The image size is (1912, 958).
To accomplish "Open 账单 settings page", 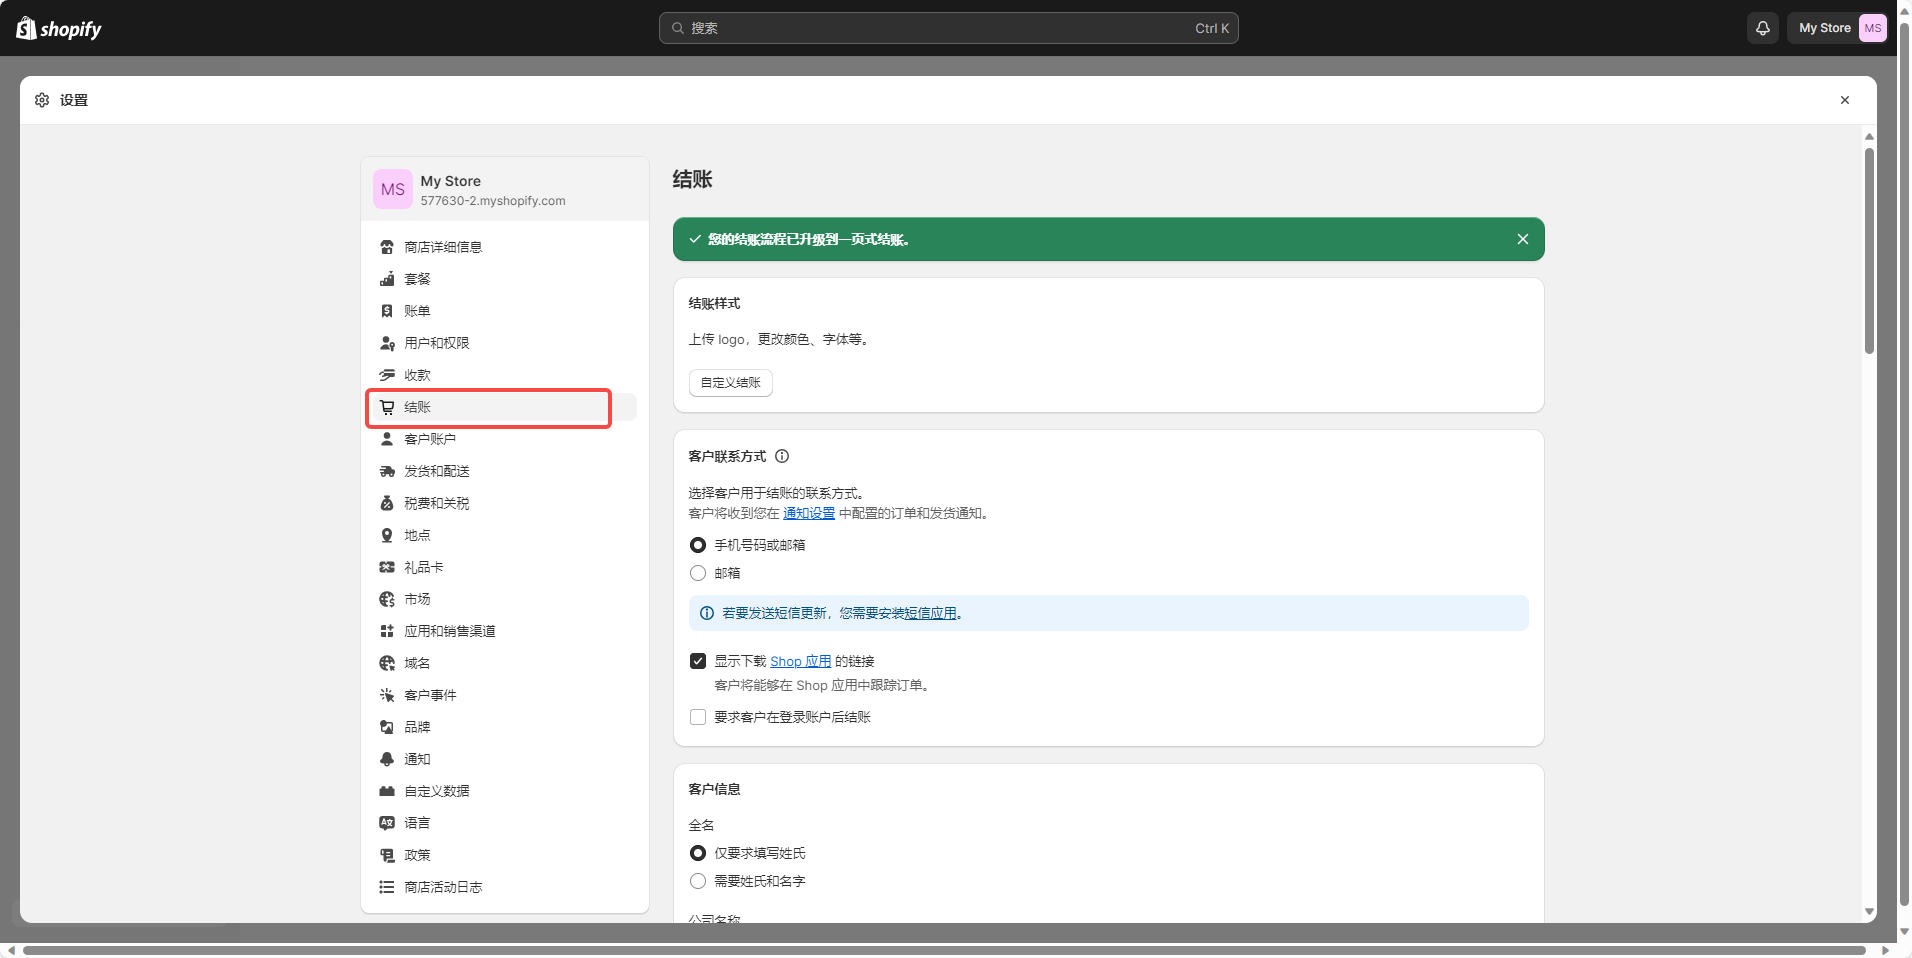I will tap(505, 311).
